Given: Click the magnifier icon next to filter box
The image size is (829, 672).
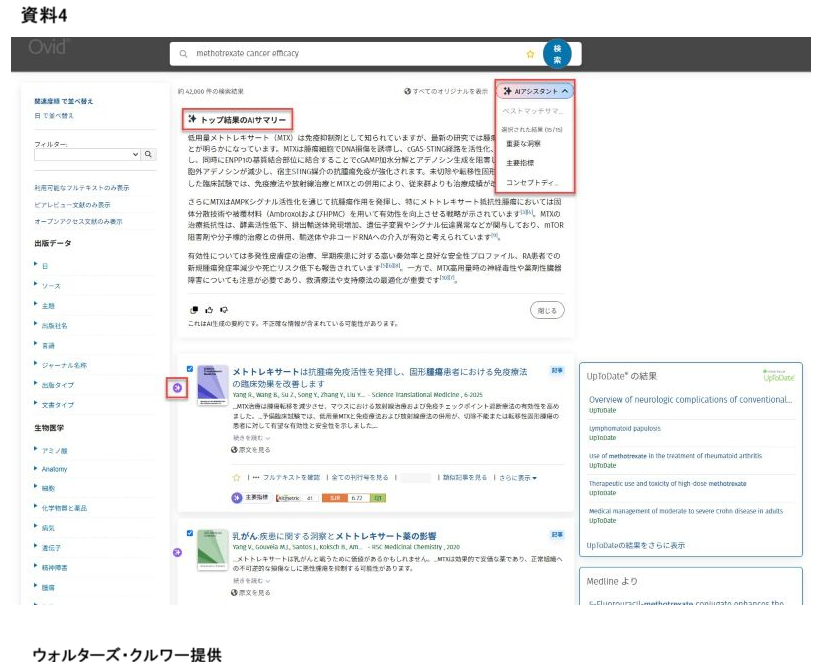Looking at the screenshot, I should [x=148, y=155].
